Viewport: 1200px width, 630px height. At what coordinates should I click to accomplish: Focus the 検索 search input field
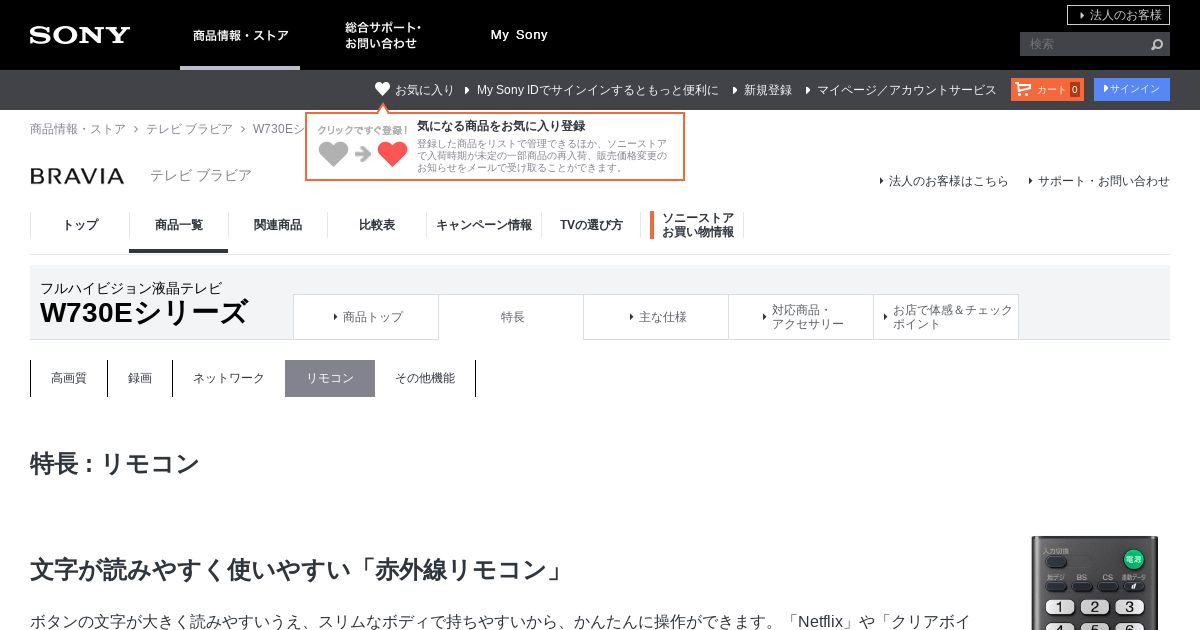coord(1083,44)
